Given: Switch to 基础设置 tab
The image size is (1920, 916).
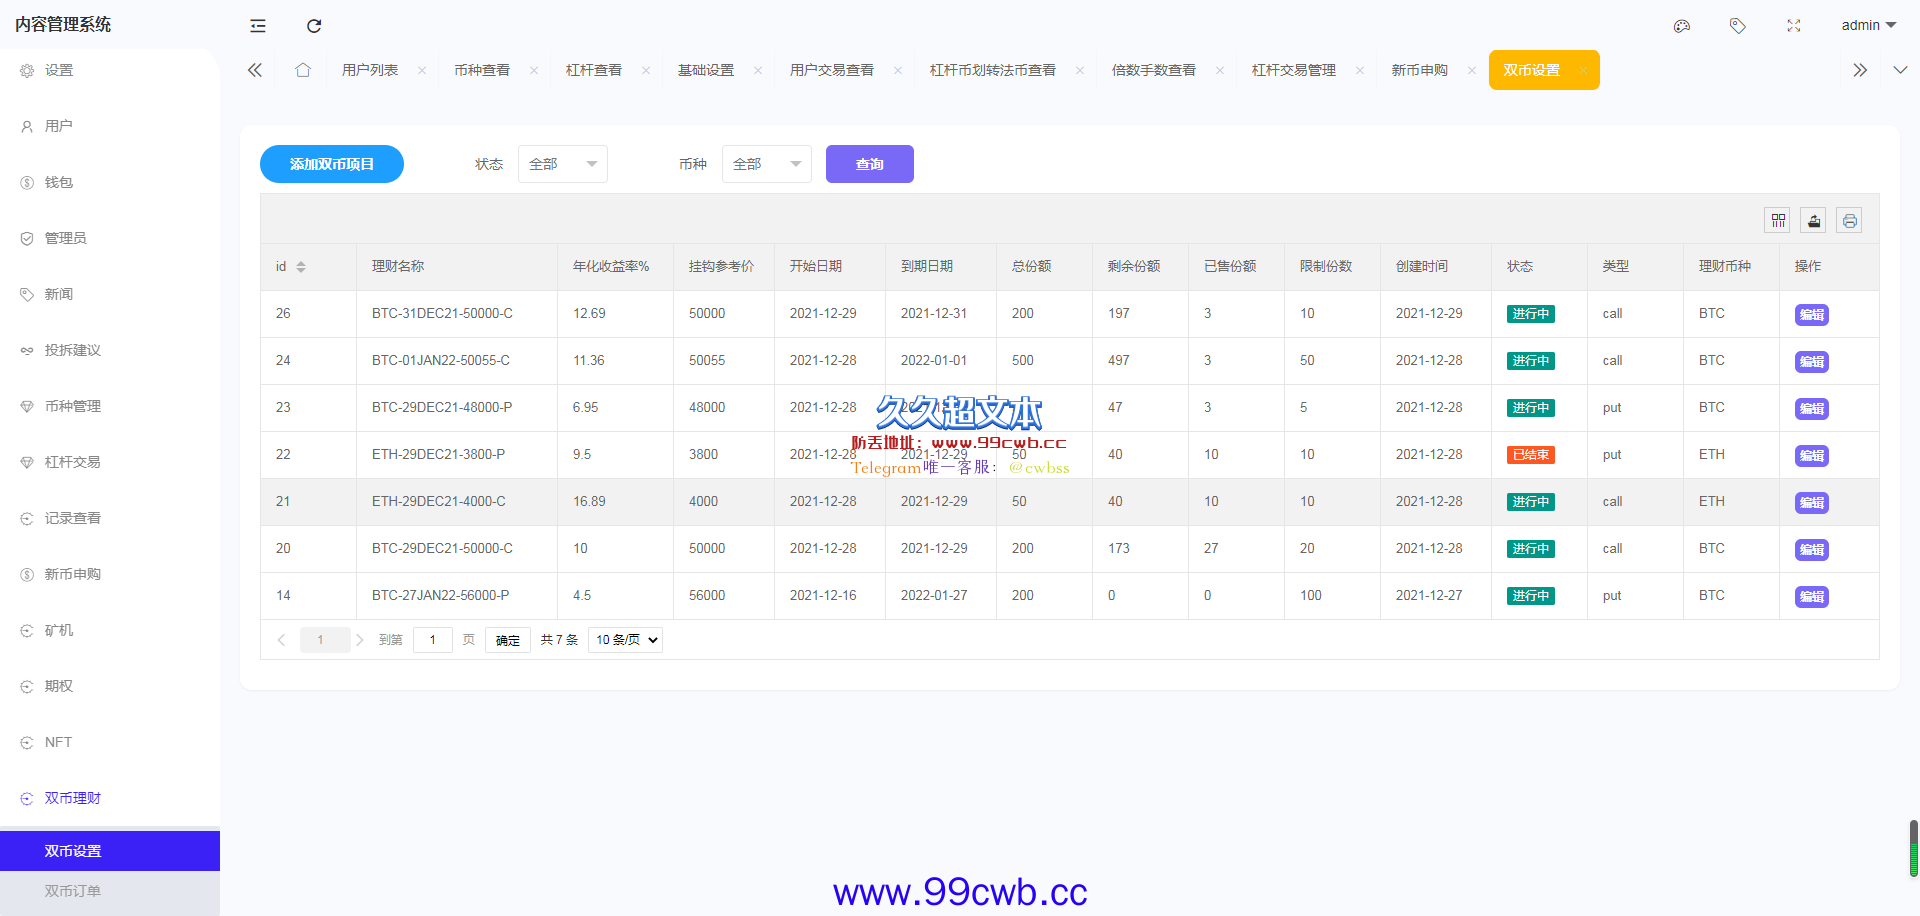Looking at the screenshot, I should pyautogui.click(x=706, y=70).
